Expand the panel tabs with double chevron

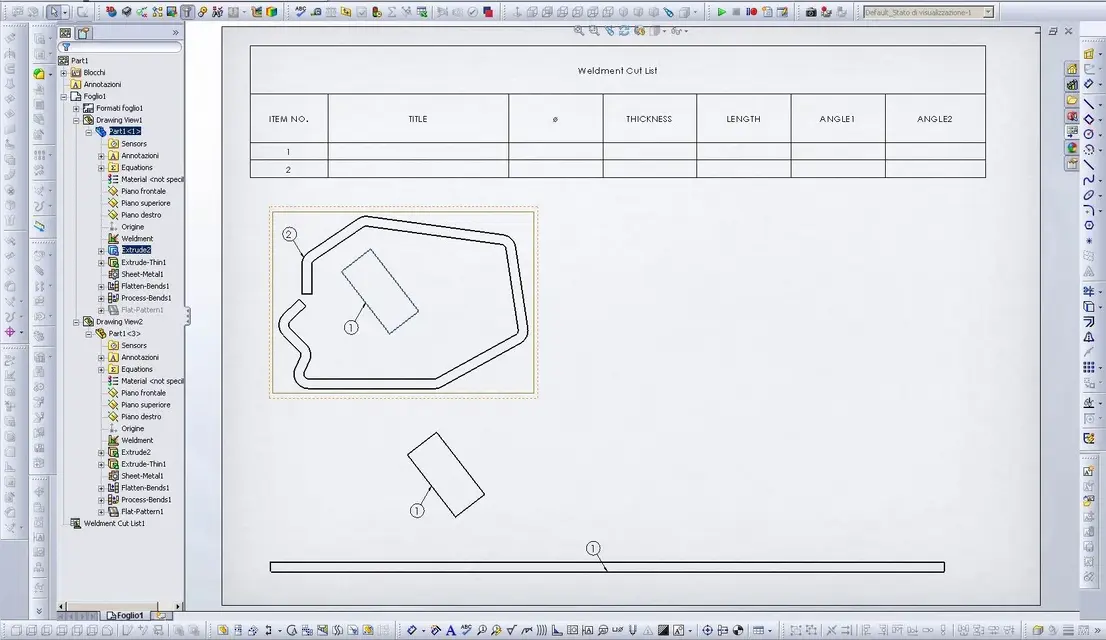click(175, 32)
